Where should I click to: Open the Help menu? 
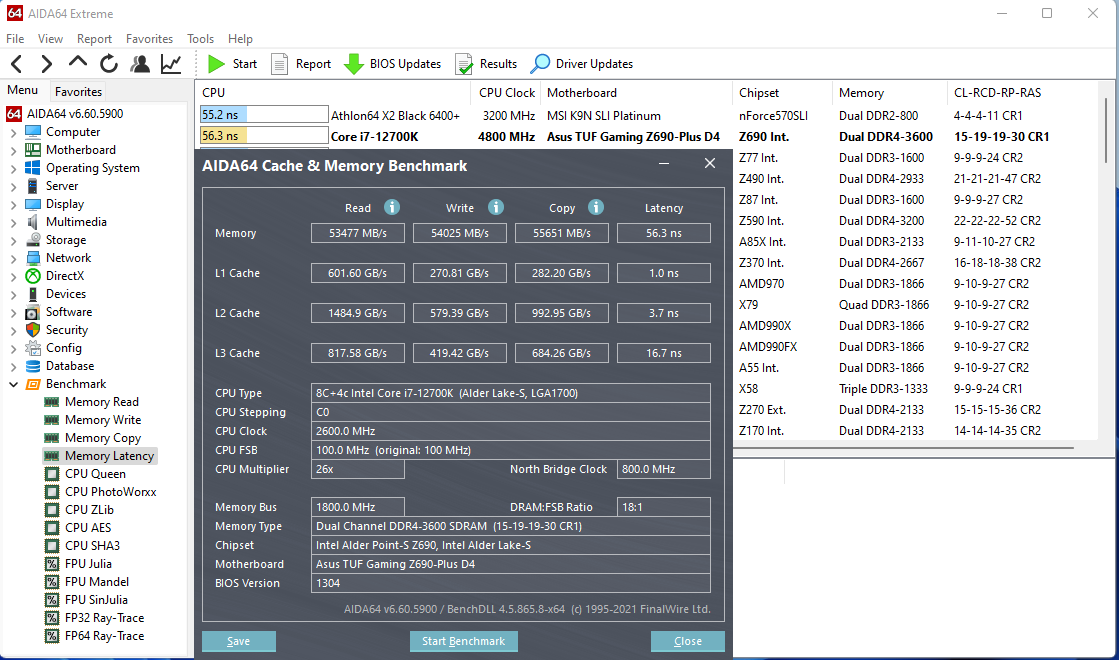coord(240,39)
